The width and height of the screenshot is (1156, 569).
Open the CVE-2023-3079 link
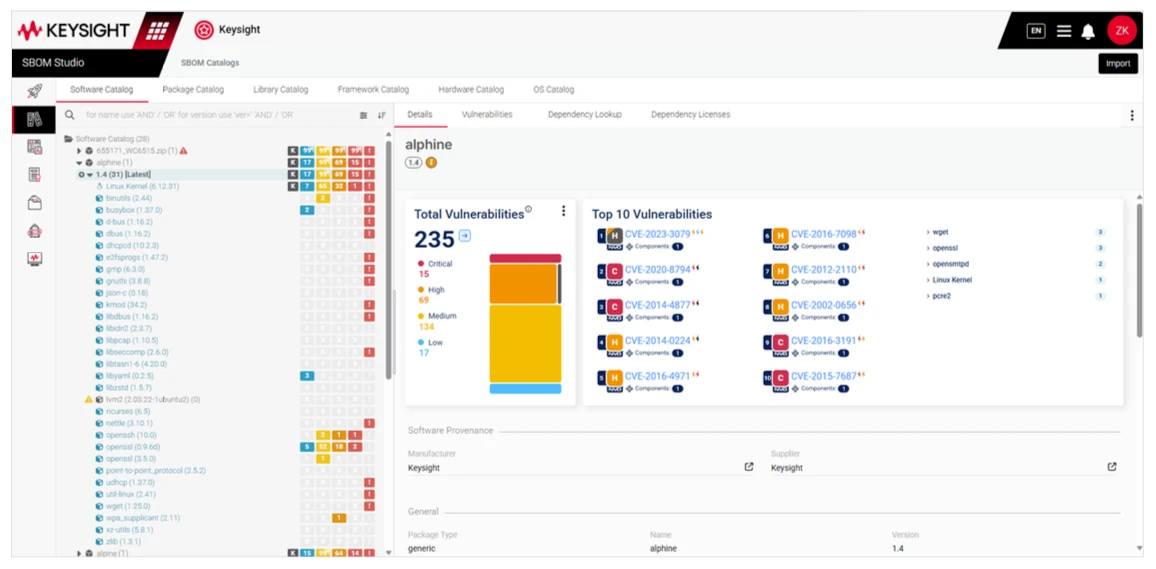pyautogui.click(x=657, y=234)
